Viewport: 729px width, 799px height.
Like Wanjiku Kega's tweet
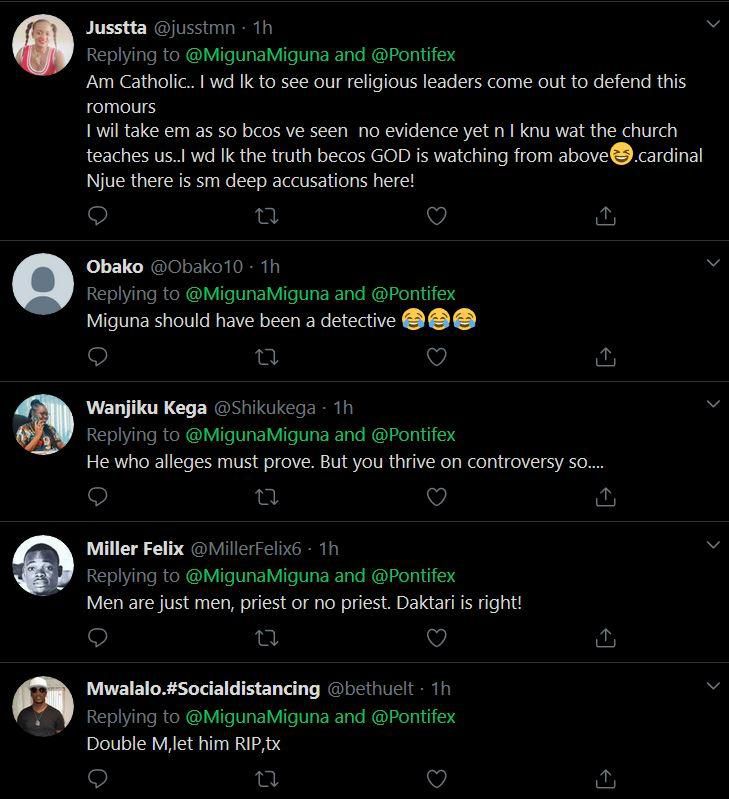(436, 496)
